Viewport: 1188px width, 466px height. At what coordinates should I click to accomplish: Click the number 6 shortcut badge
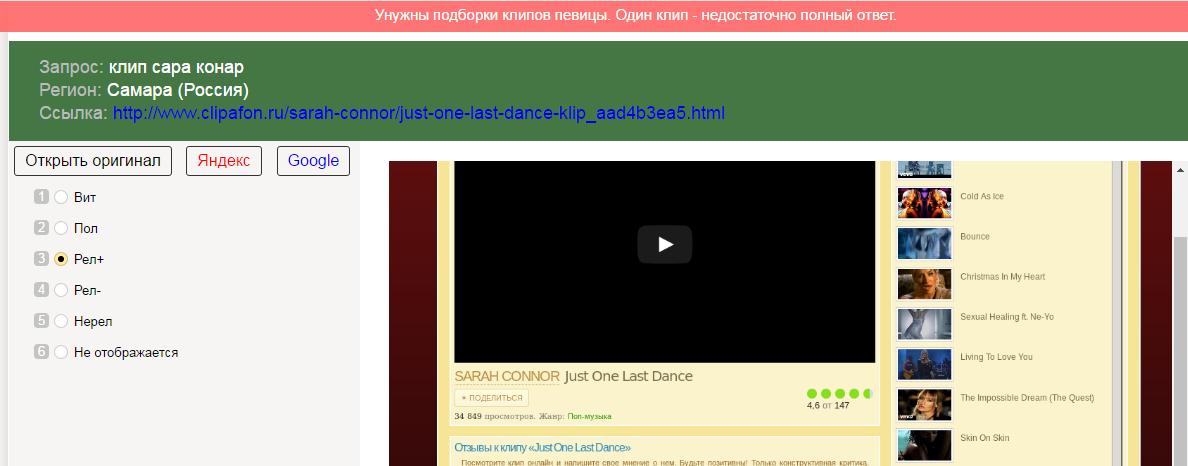41,352
